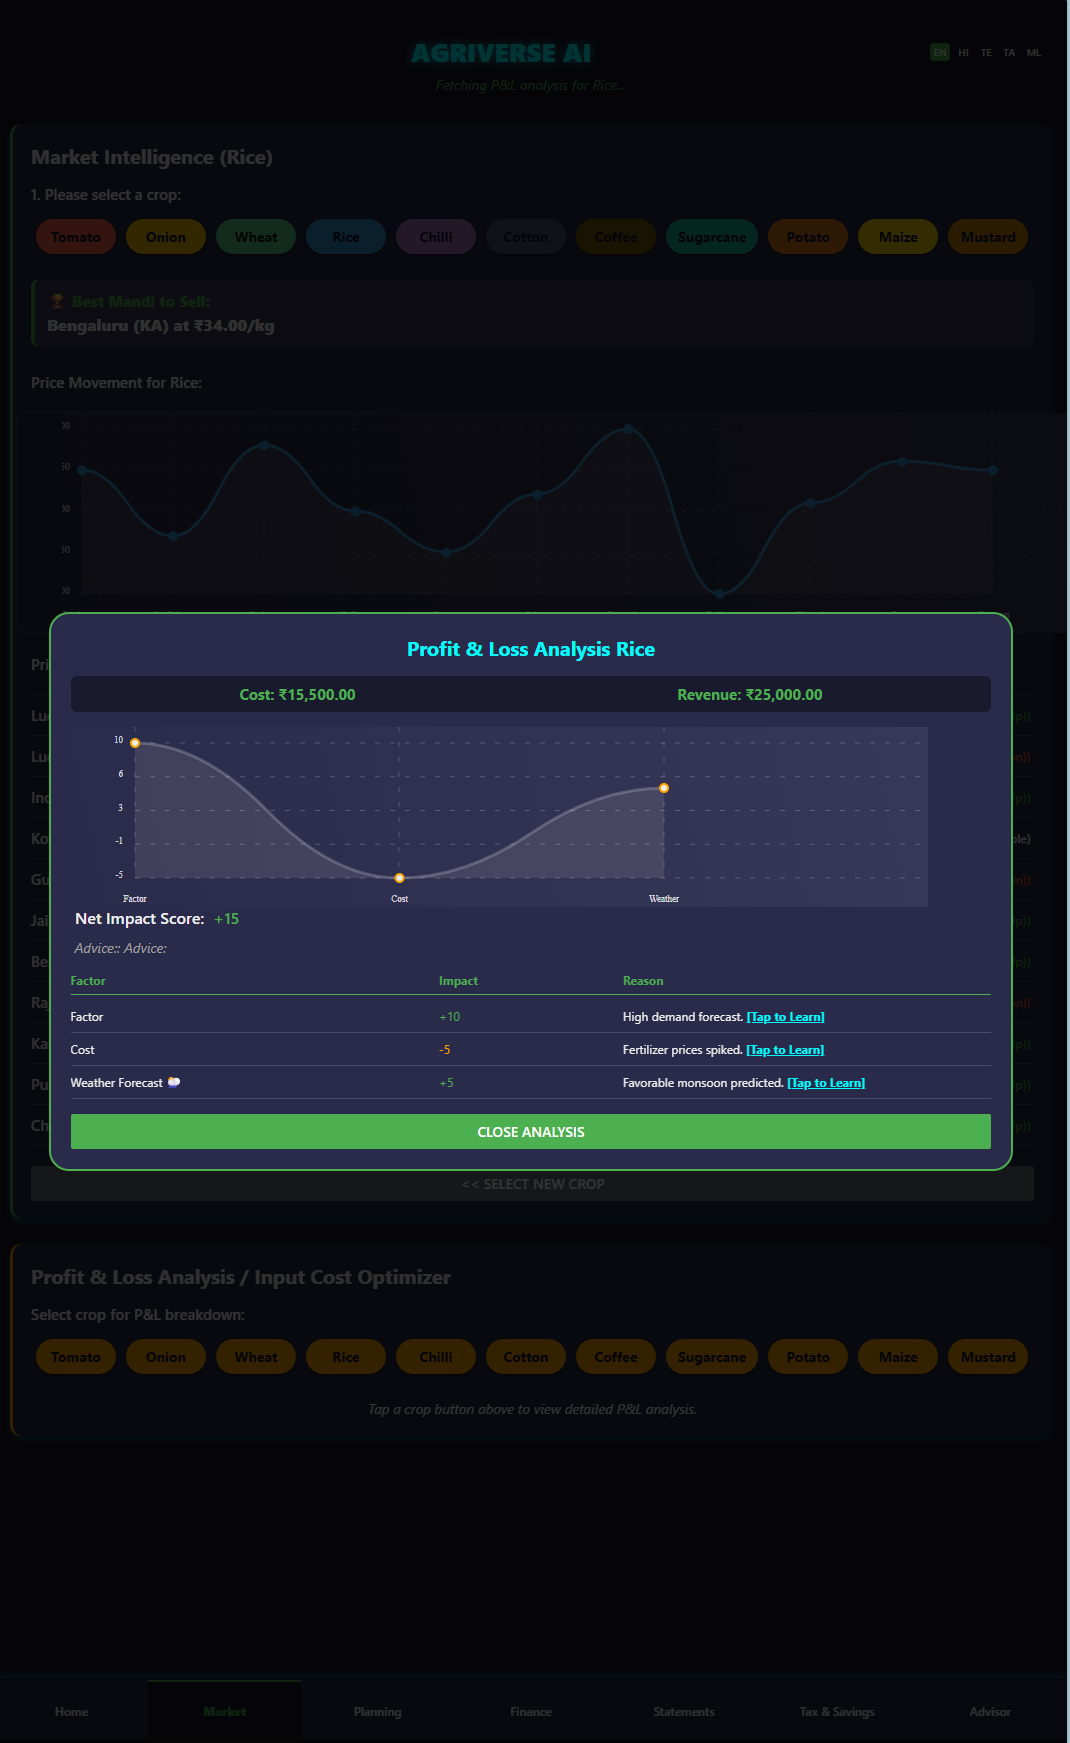
Task: Select Tomato chip in Market Intelligence
Action: pos(76,237)
